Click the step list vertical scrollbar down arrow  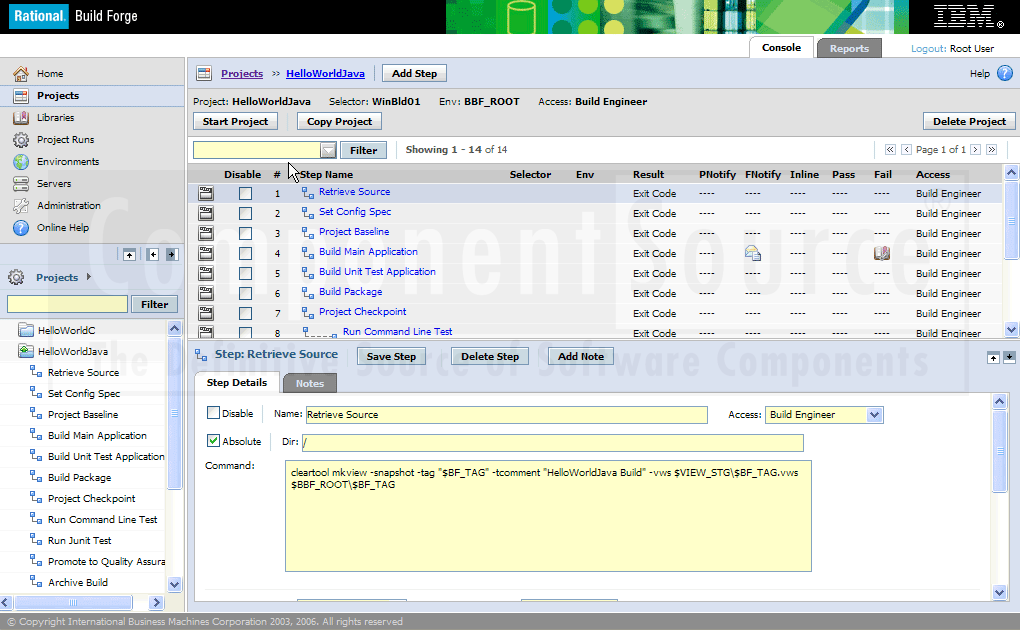click(x=1011, y=329)
